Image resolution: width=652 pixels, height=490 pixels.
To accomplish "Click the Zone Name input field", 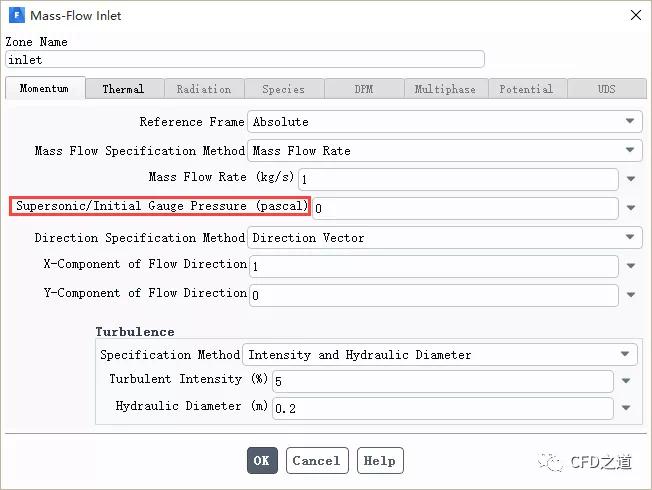I will (x=245, y=59).
